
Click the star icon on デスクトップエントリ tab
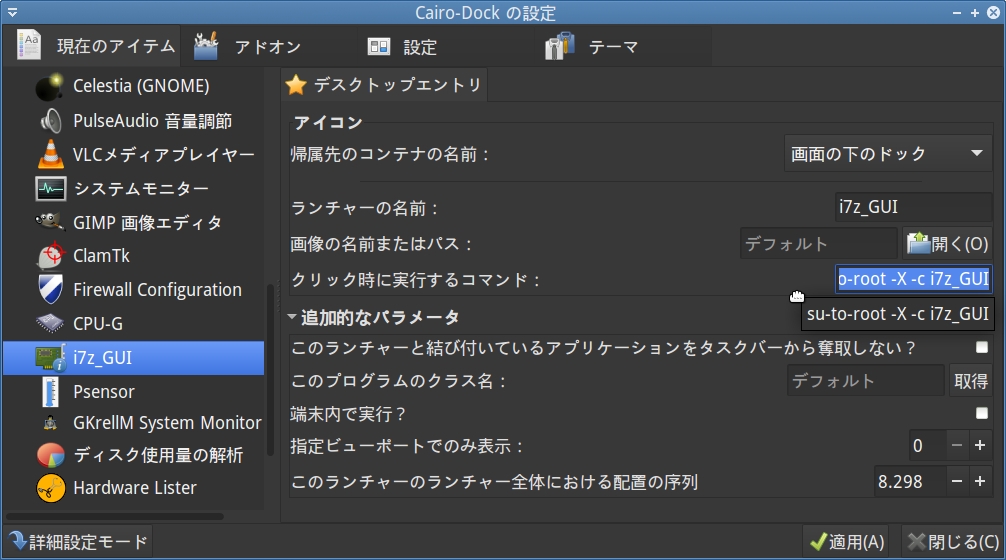click(296, 85)
